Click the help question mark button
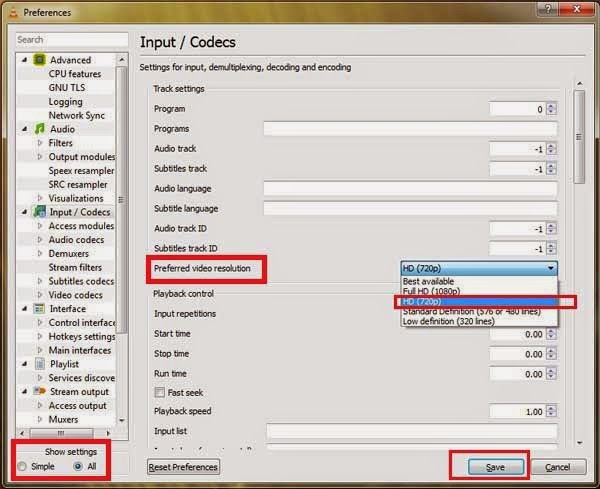Image resolution: width=600 pixels, height=489 pixels. [x=548, y=9]
